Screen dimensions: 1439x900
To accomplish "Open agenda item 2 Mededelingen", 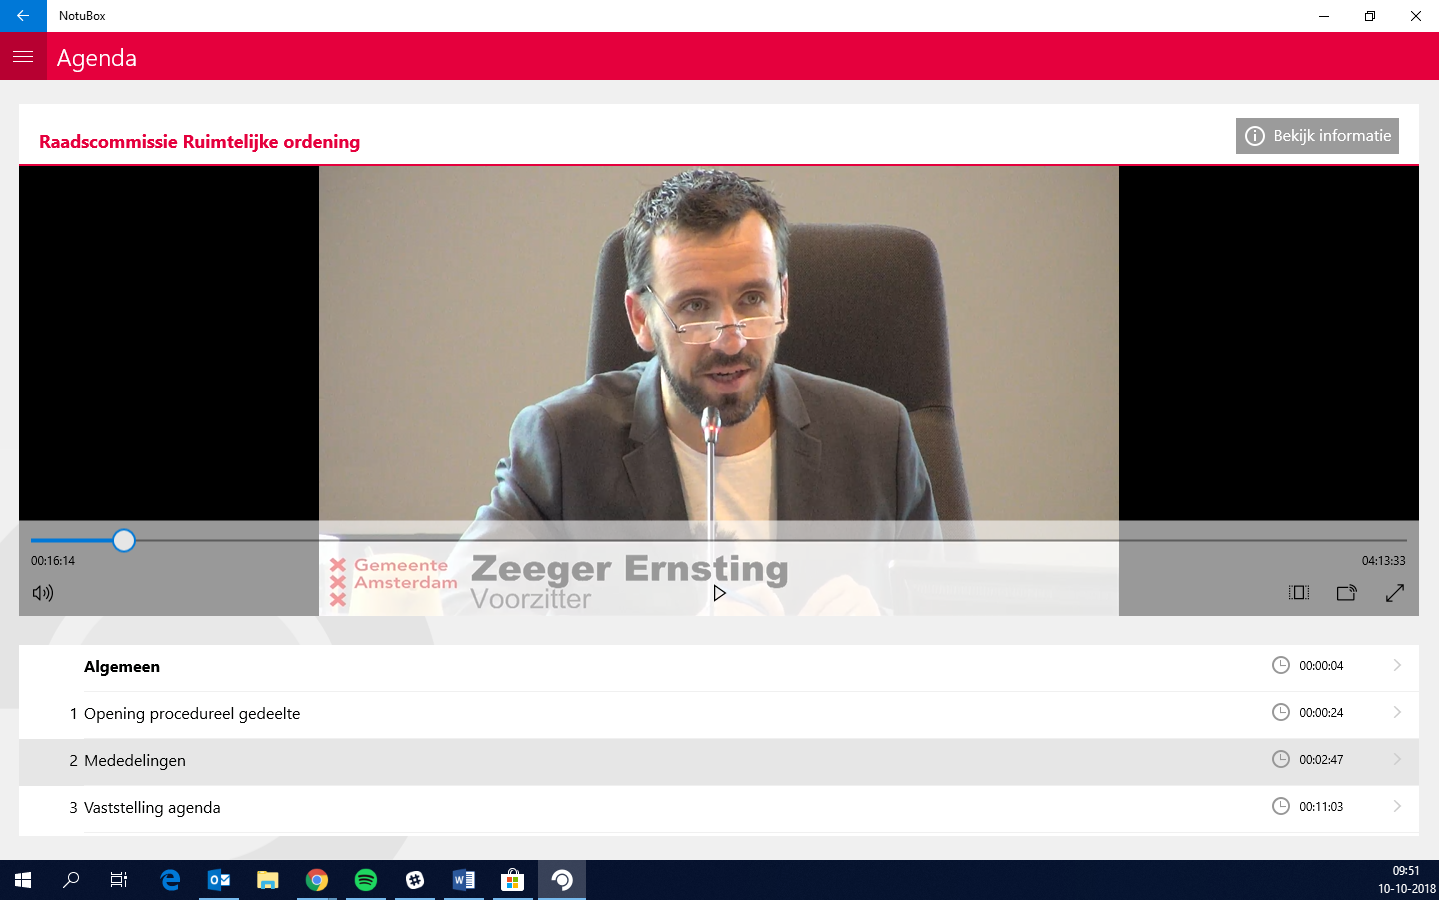I will (719, 761).
